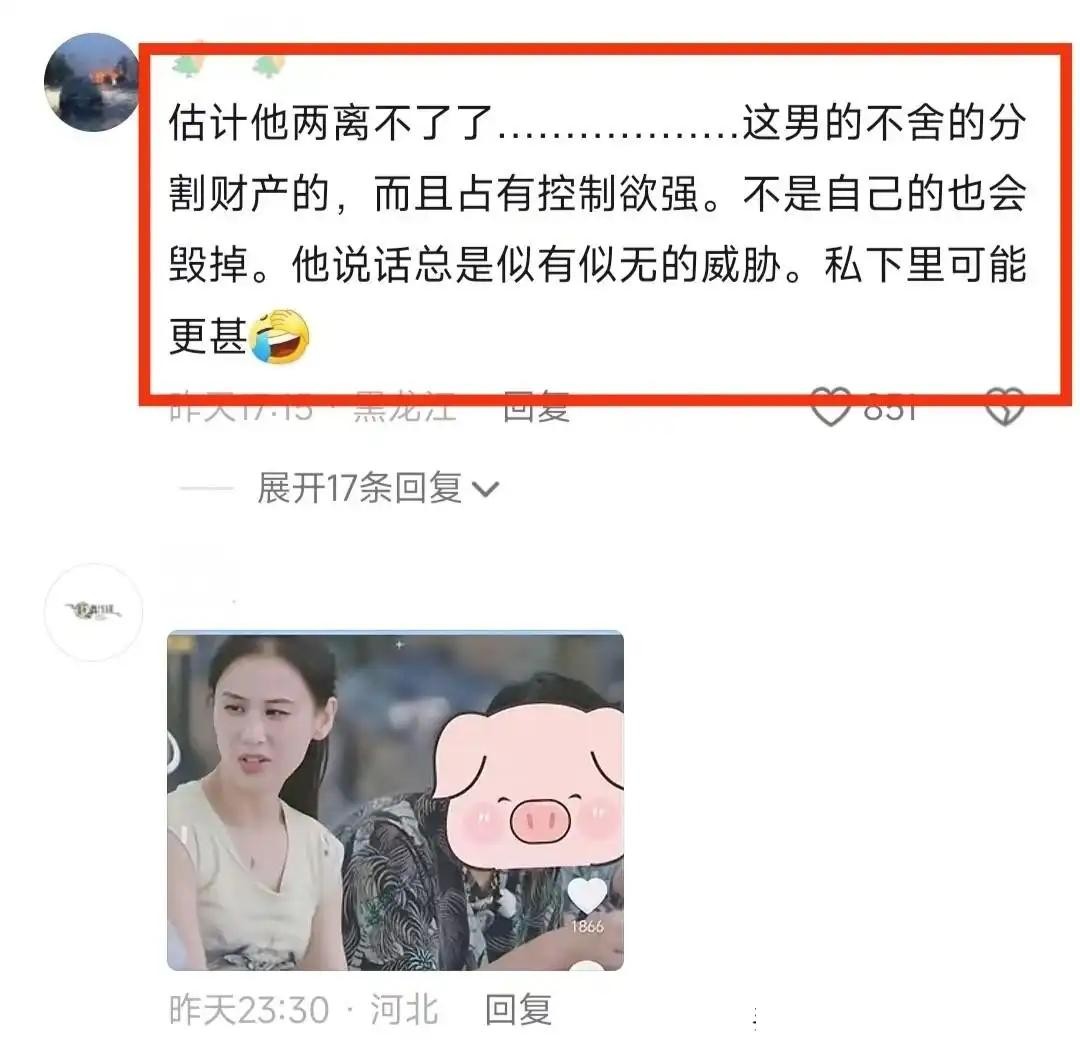Click the 1866 count on the image
Image resolution: width=1080 pixels, height=1057 pixels.
pyautogui.click(x=587, y=927)
